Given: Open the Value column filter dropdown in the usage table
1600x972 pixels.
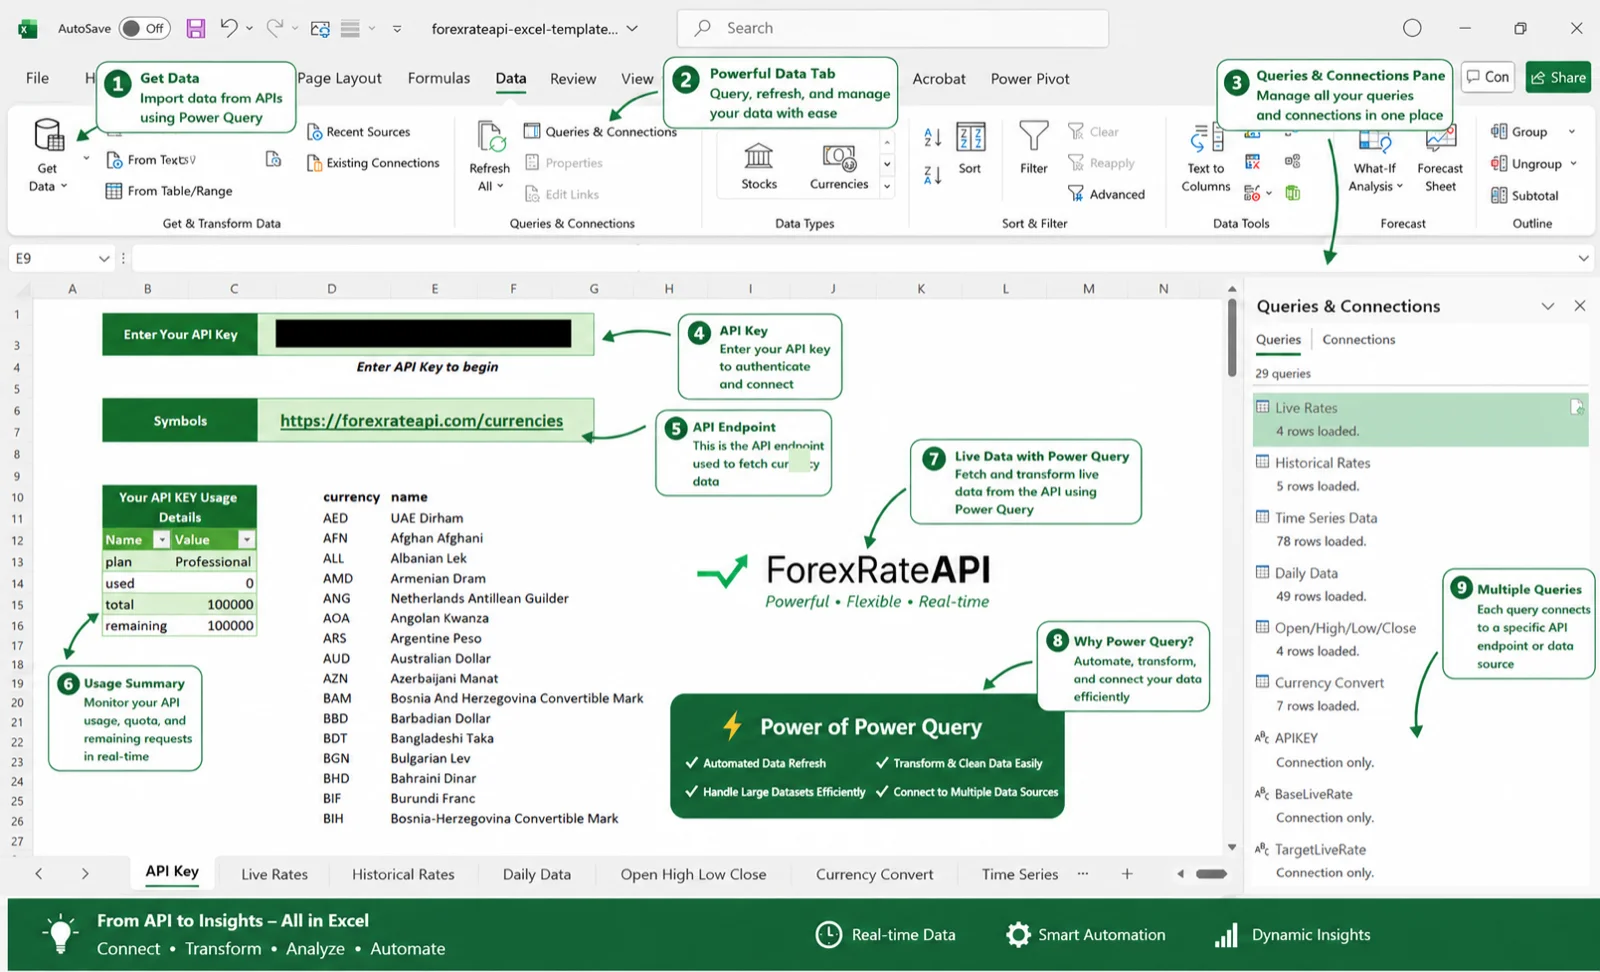Looking at the screenshot, I should click(x=246, y=540).
